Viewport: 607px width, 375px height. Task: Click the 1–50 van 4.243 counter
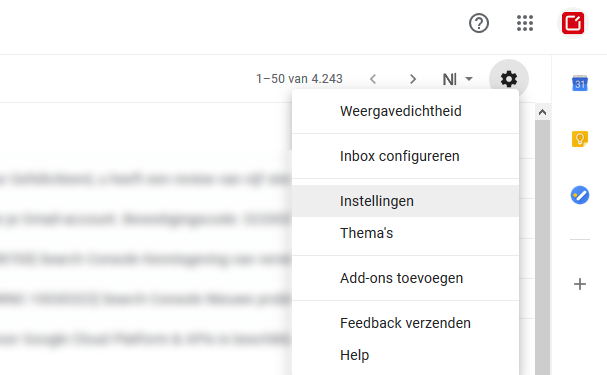(x=299, y=79)
